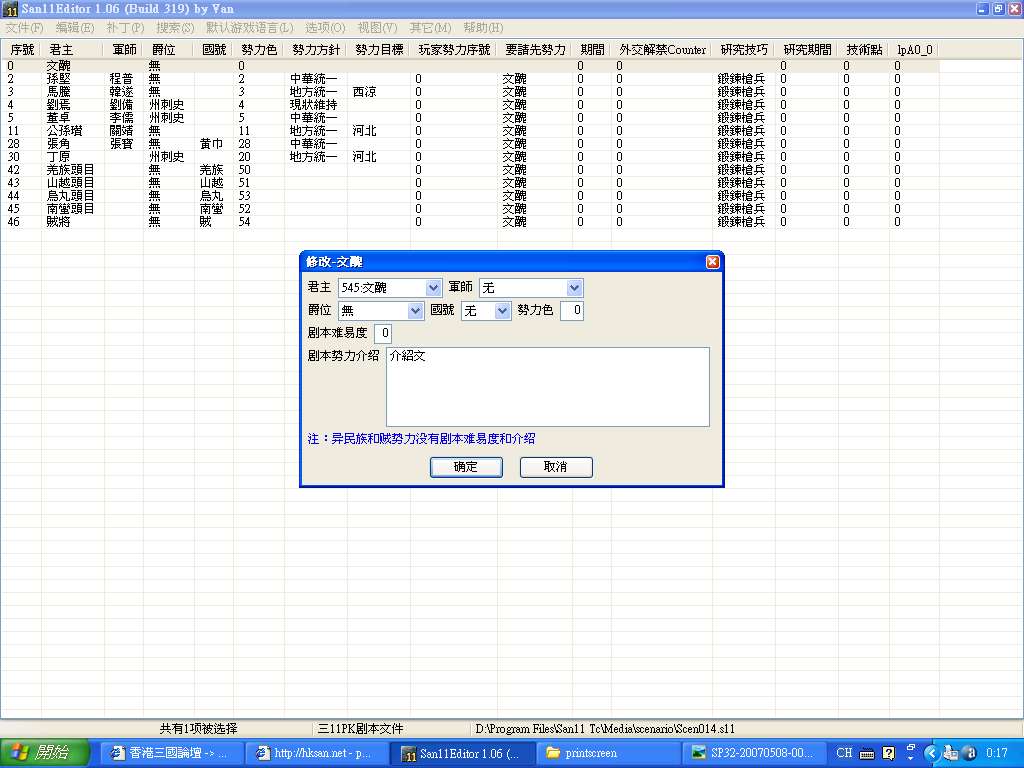Image resolution: width=1024 pixels, height=768 pixels.
Task: Select the 山越頭目 row
Action: [470, 183]
